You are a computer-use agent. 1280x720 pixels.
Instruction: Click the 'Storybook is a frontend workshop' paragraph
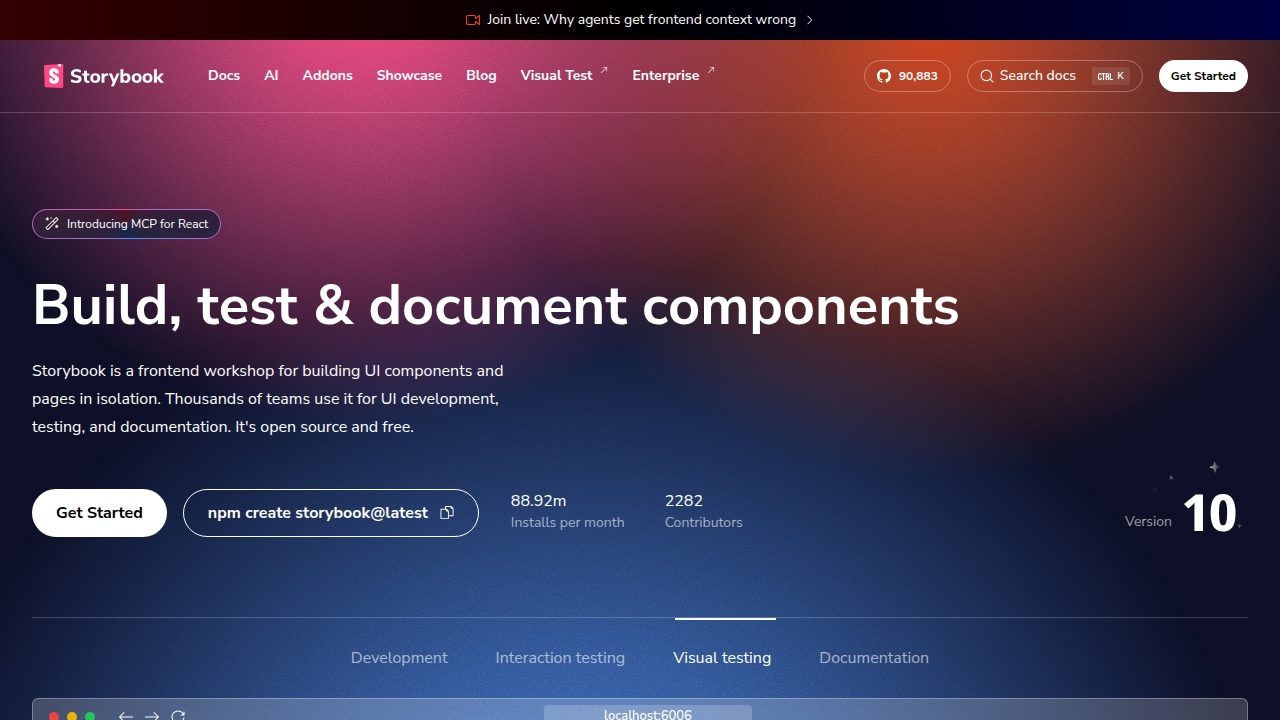pyautogui.click(x=268, y=399)
